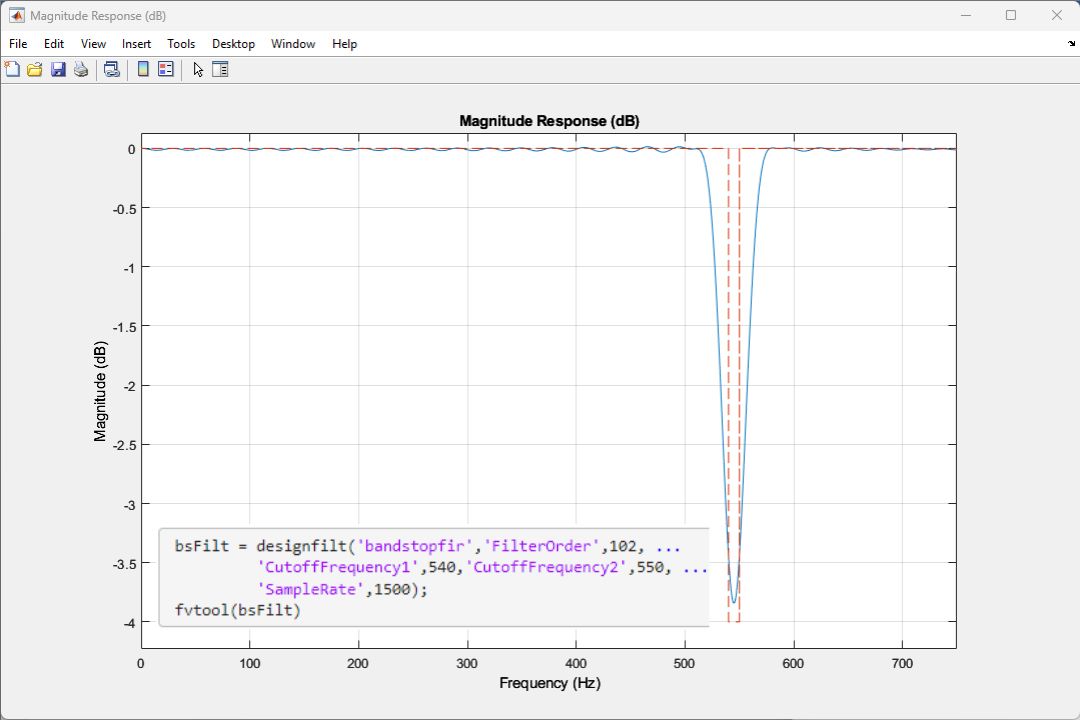Insert a colorbar from the toolbar

(143, 70)
